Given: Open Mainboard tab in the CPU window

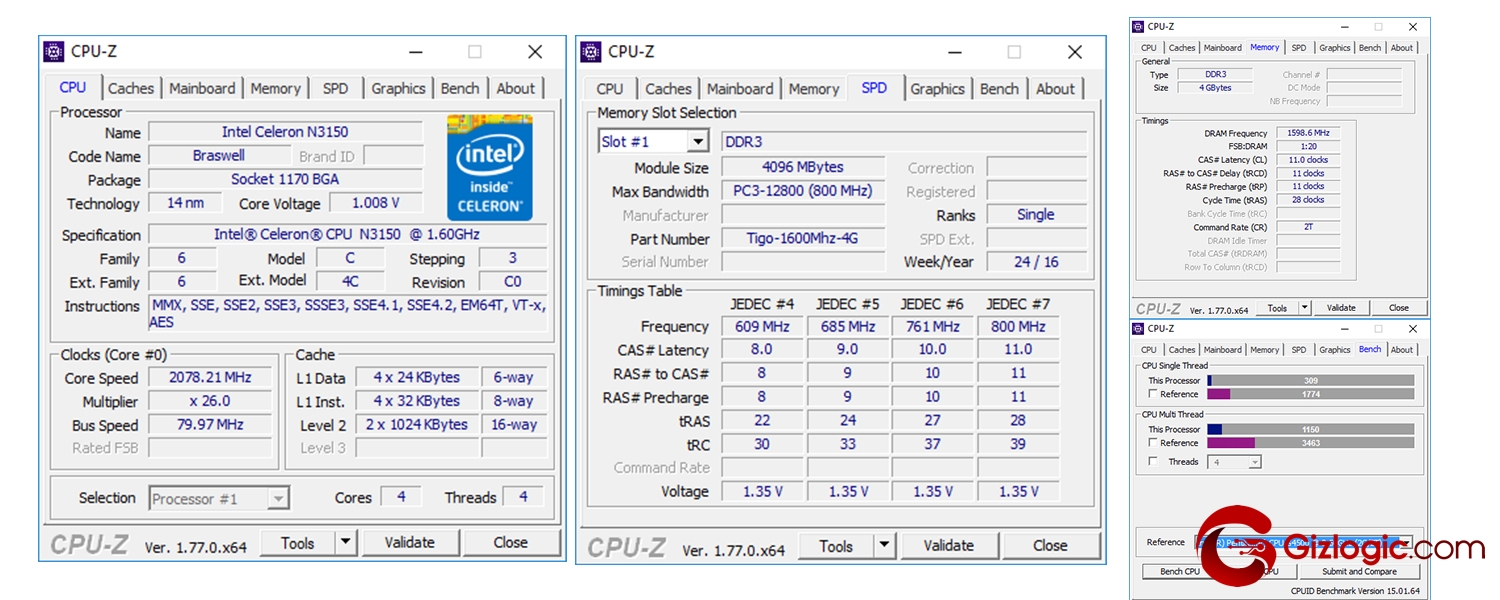Looking at the screenshot, I should click(202, 88).
